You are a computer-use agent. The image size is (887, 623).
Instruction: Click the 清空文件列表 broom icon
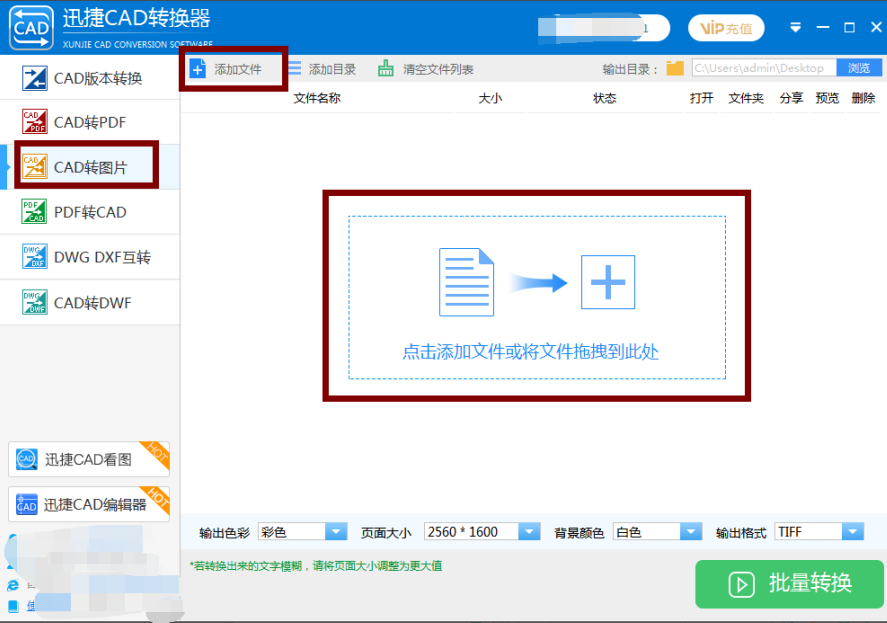386,68
